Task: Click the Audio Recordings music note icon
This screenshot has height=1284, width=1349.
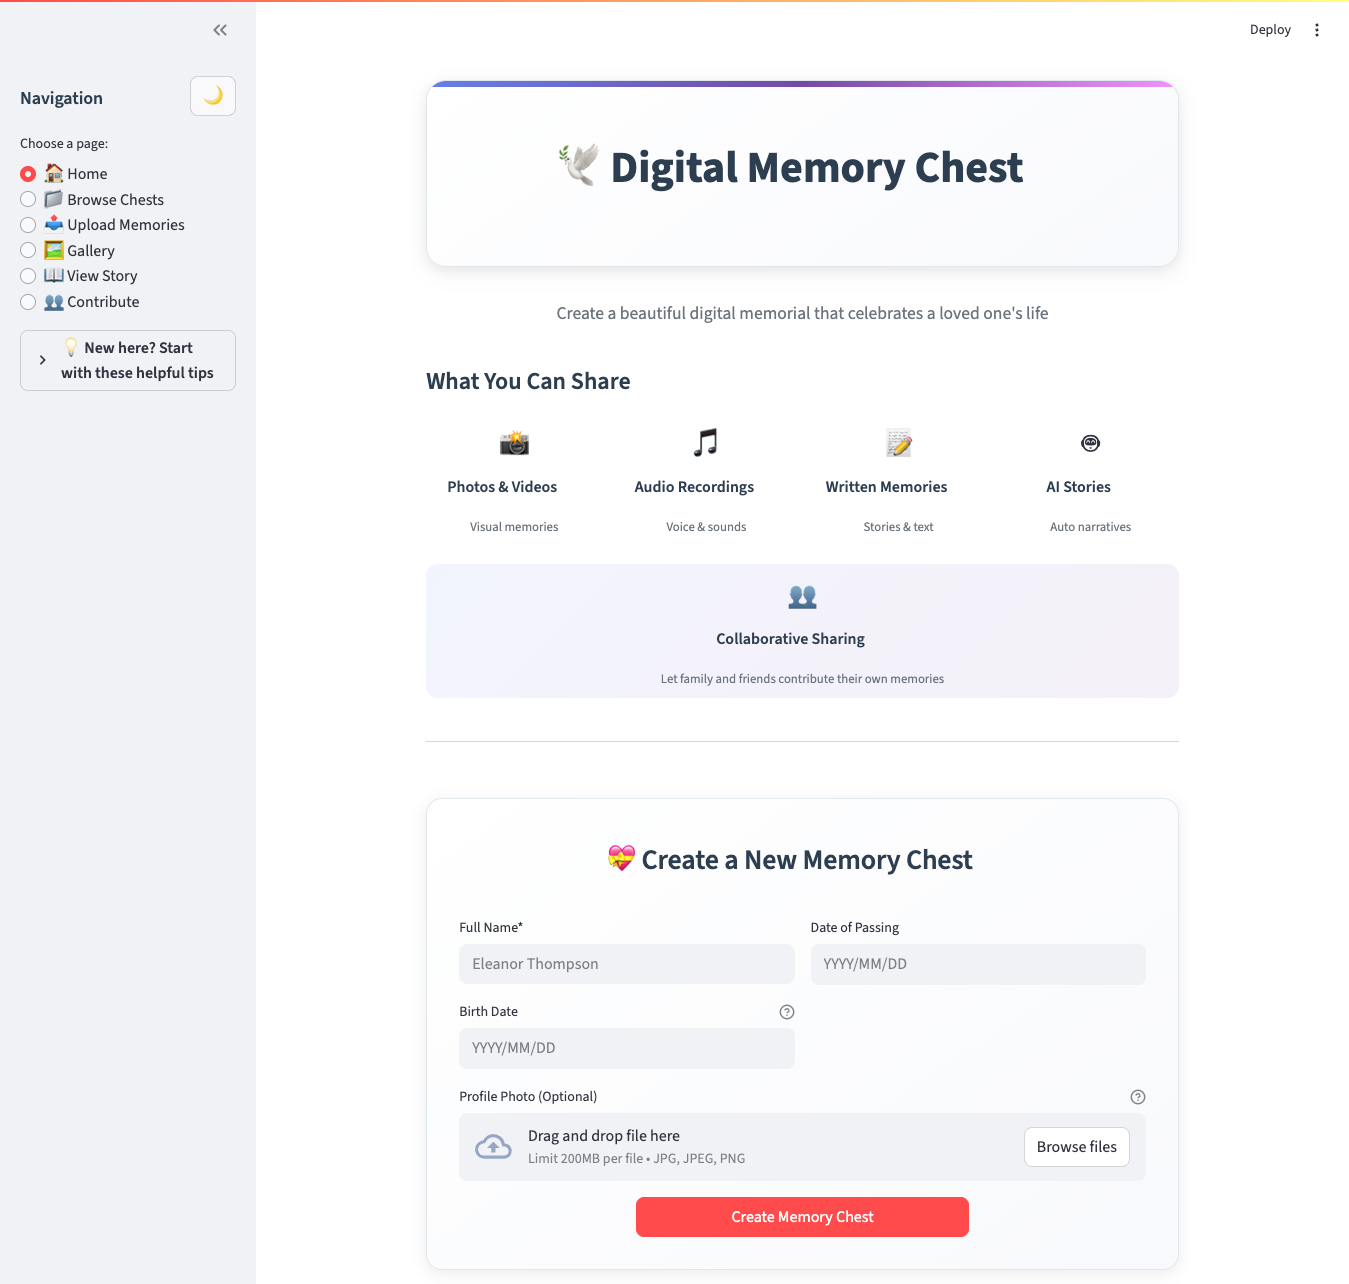Action: (x=706, y=443)
